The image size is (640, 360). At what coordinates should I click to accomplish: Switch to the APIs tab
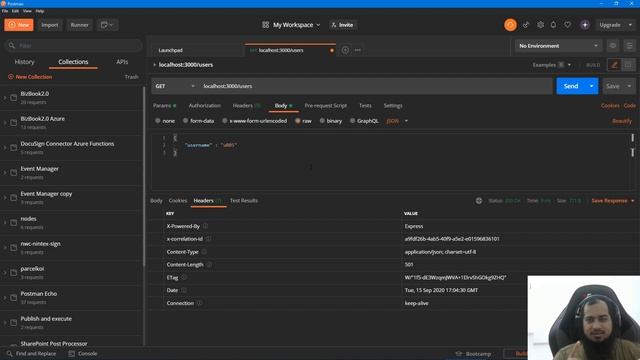[x=122, y=62]
